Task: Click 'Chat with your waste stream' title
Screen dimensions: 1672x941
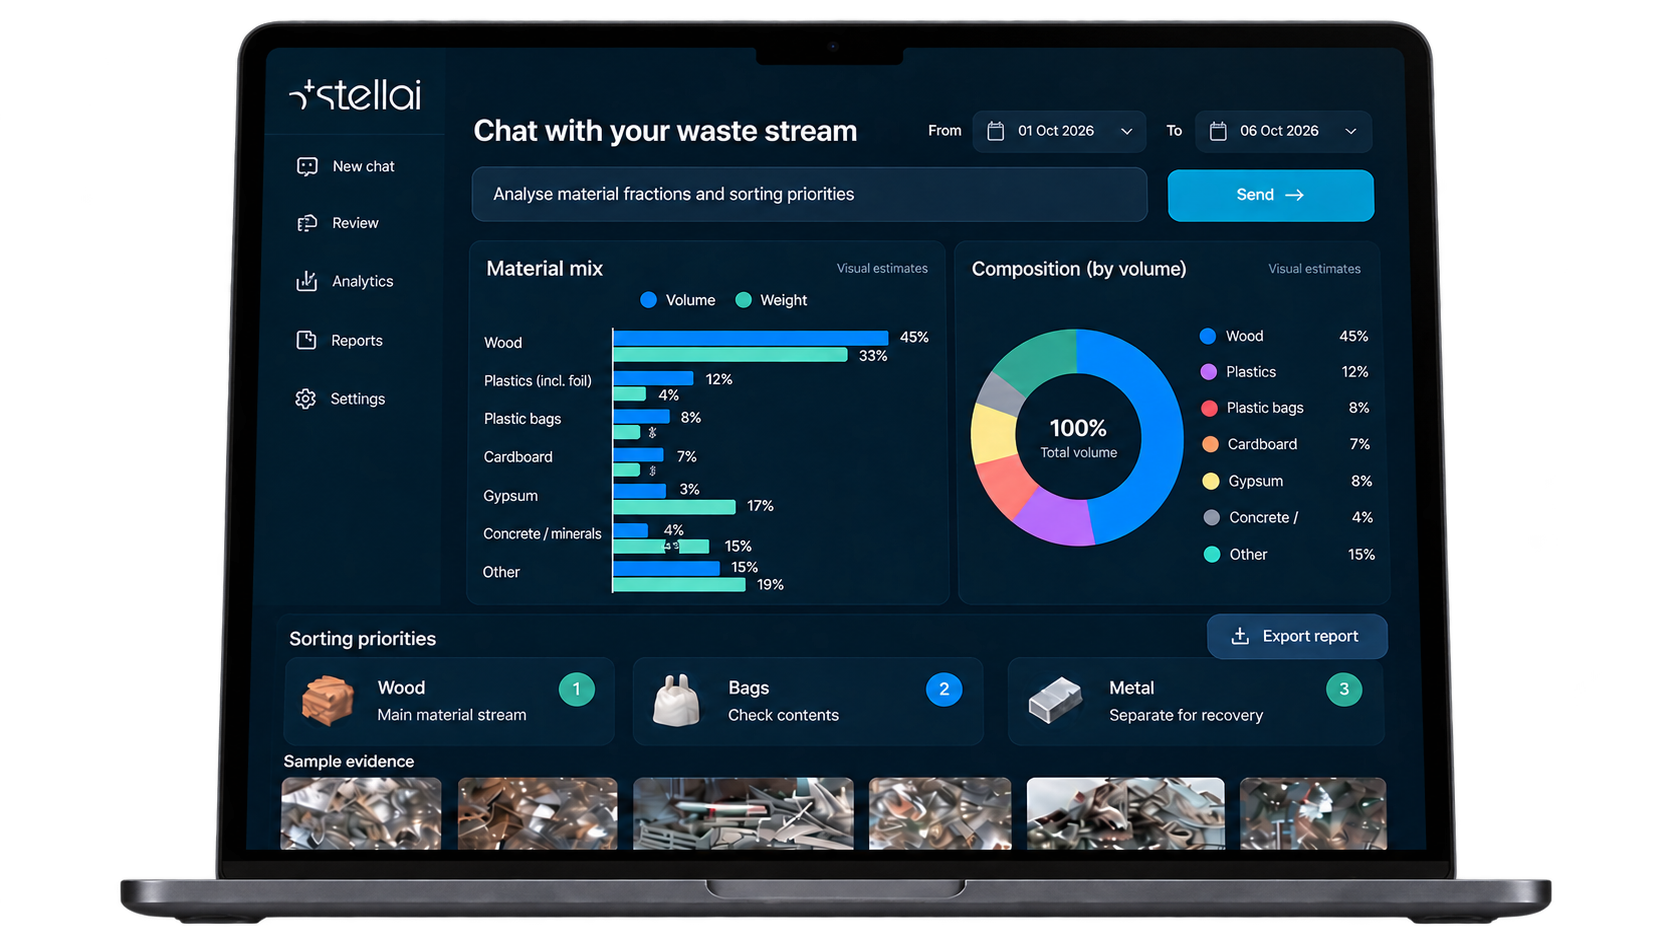Action: (665, 131)
